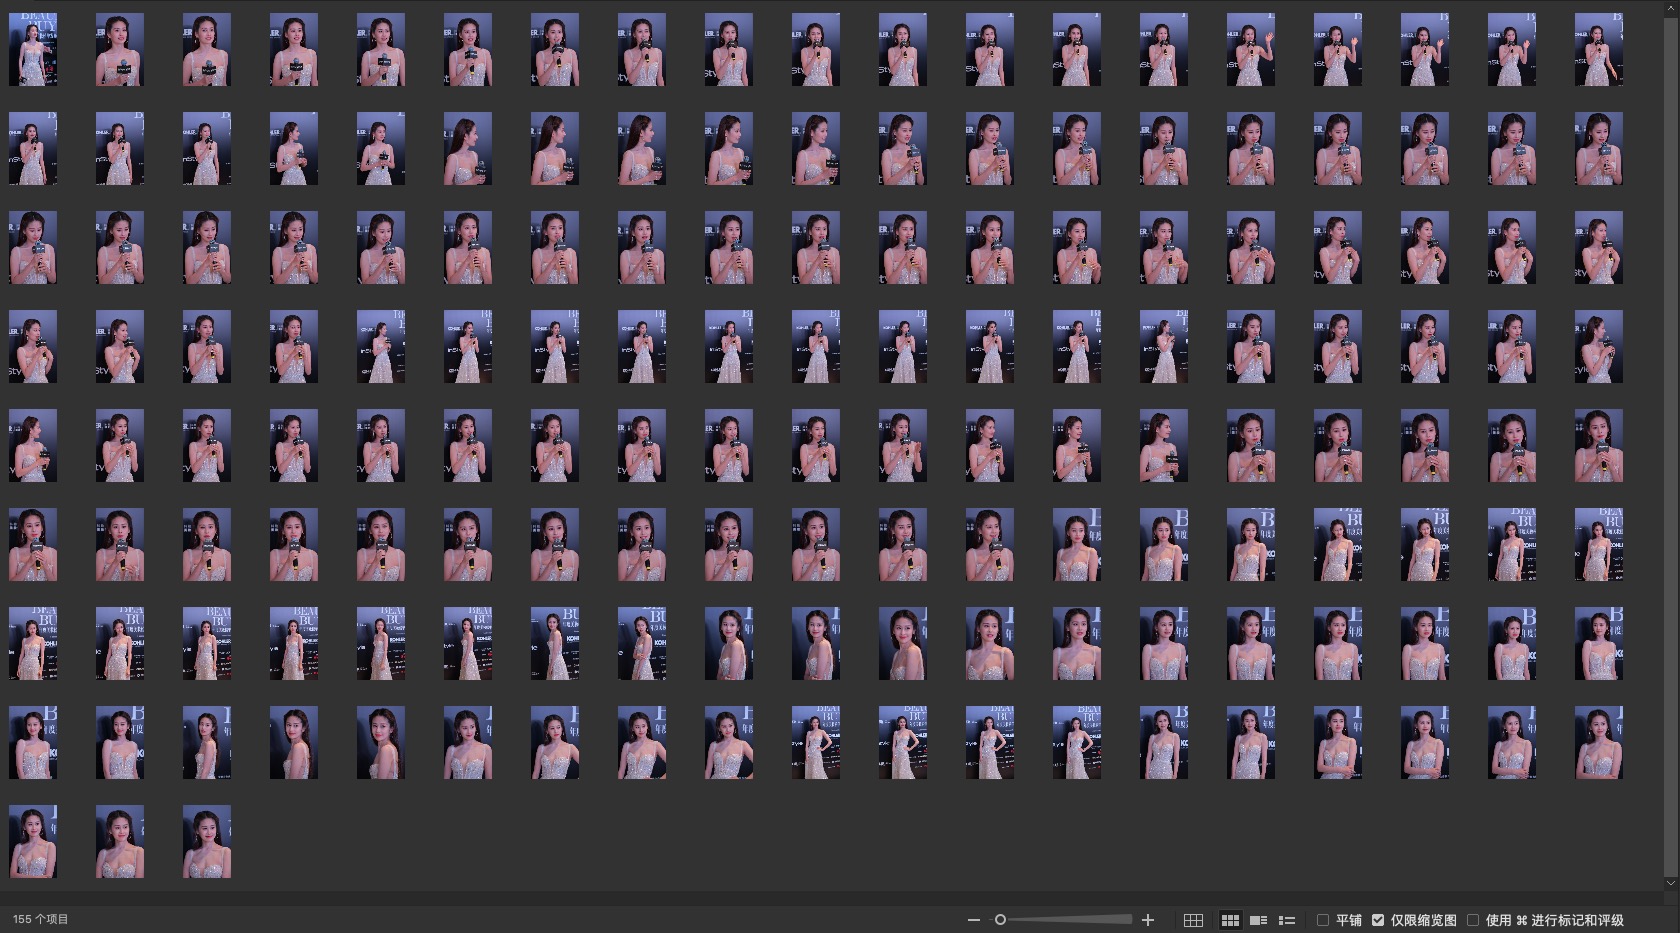Click the minus icon to shrink thumbnails
Image resolution: width=1680 pixels, height=933 pixels.
pos(974,920)
